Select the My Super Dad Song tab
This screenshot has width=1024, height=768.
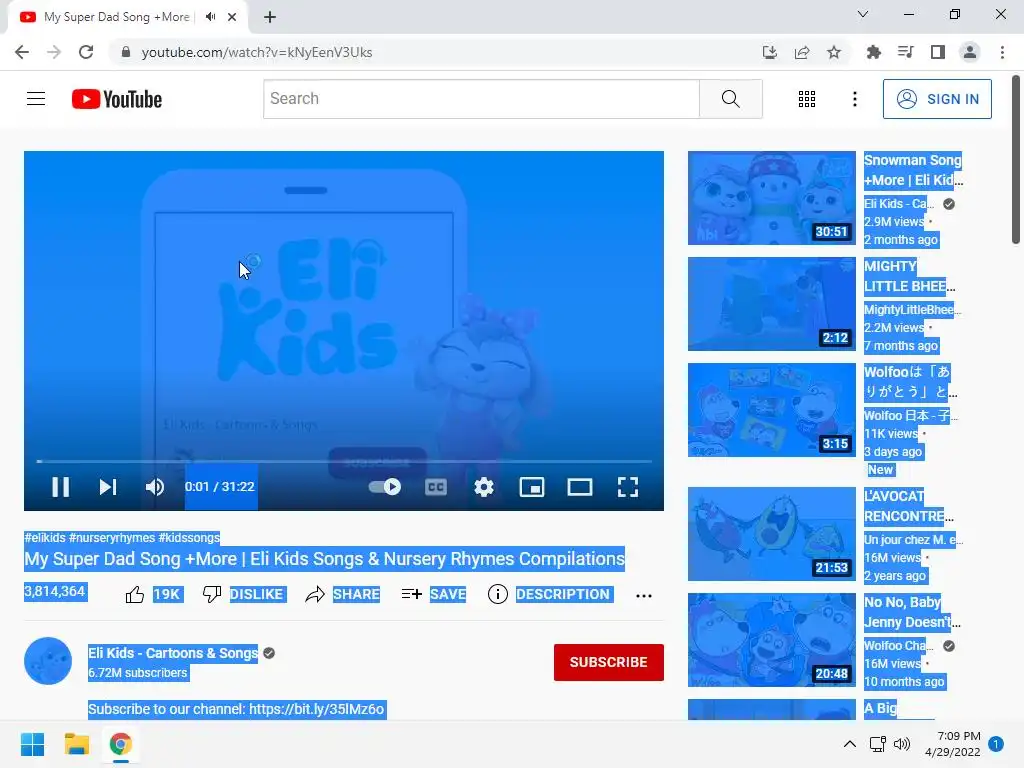tap(116, 17)
